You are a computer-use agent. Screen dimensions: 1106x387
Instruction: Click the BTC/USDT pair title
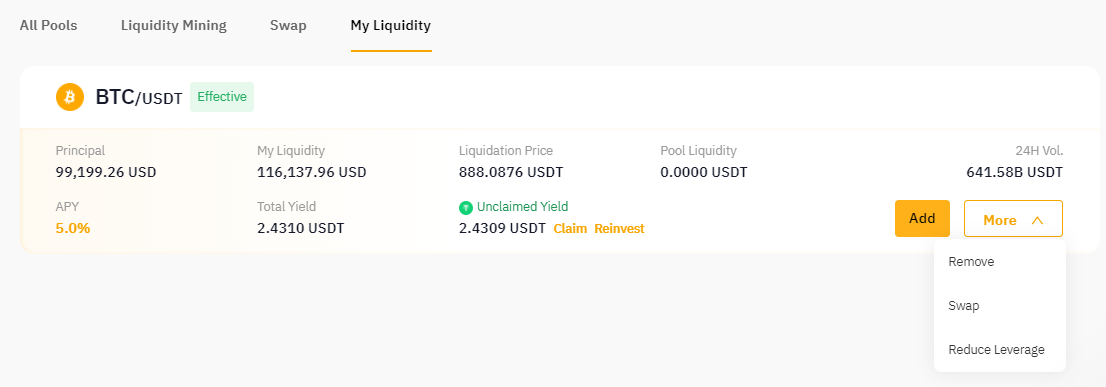point(139,97)
